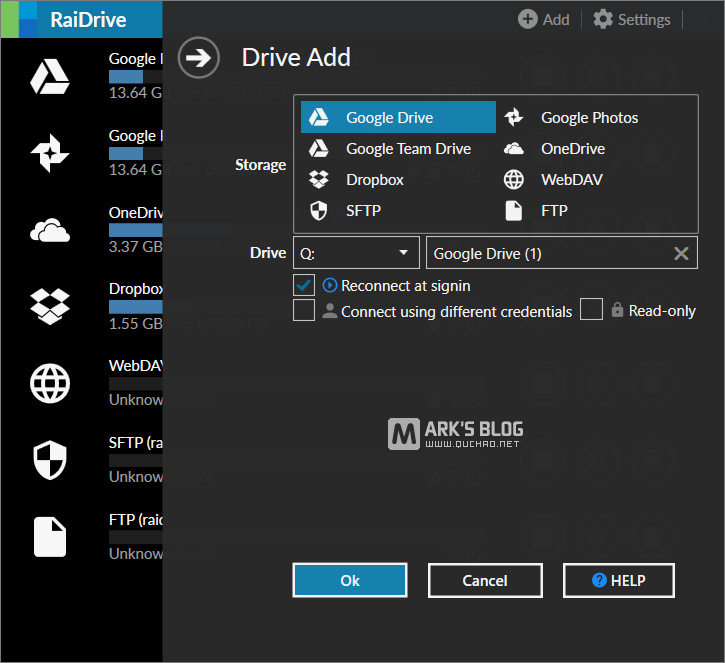725x663 pixels.
Task: Click the Dropbox box icon in storage list
Action: (x=319, y=179)
